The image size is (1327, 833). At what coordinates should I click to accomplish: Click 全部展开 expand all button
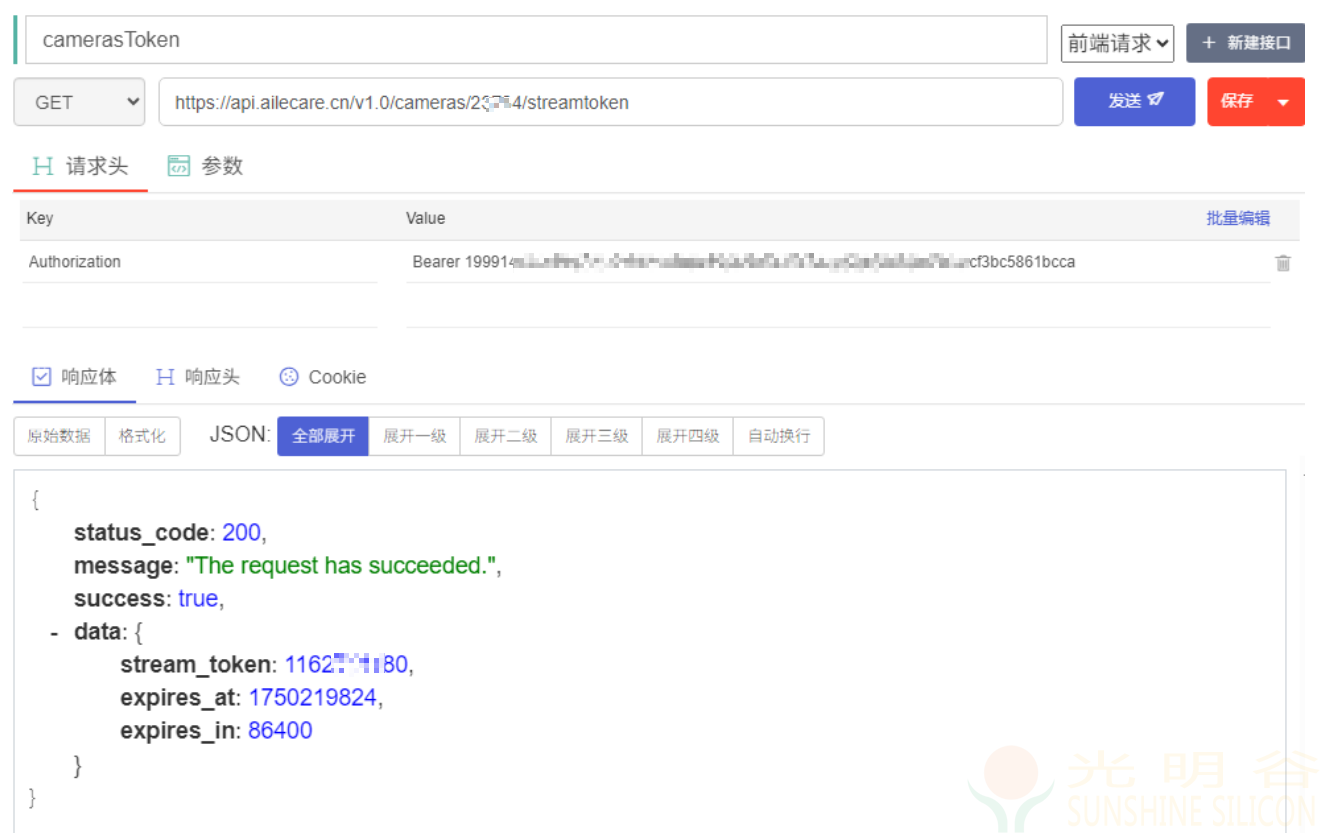[323, 436]
